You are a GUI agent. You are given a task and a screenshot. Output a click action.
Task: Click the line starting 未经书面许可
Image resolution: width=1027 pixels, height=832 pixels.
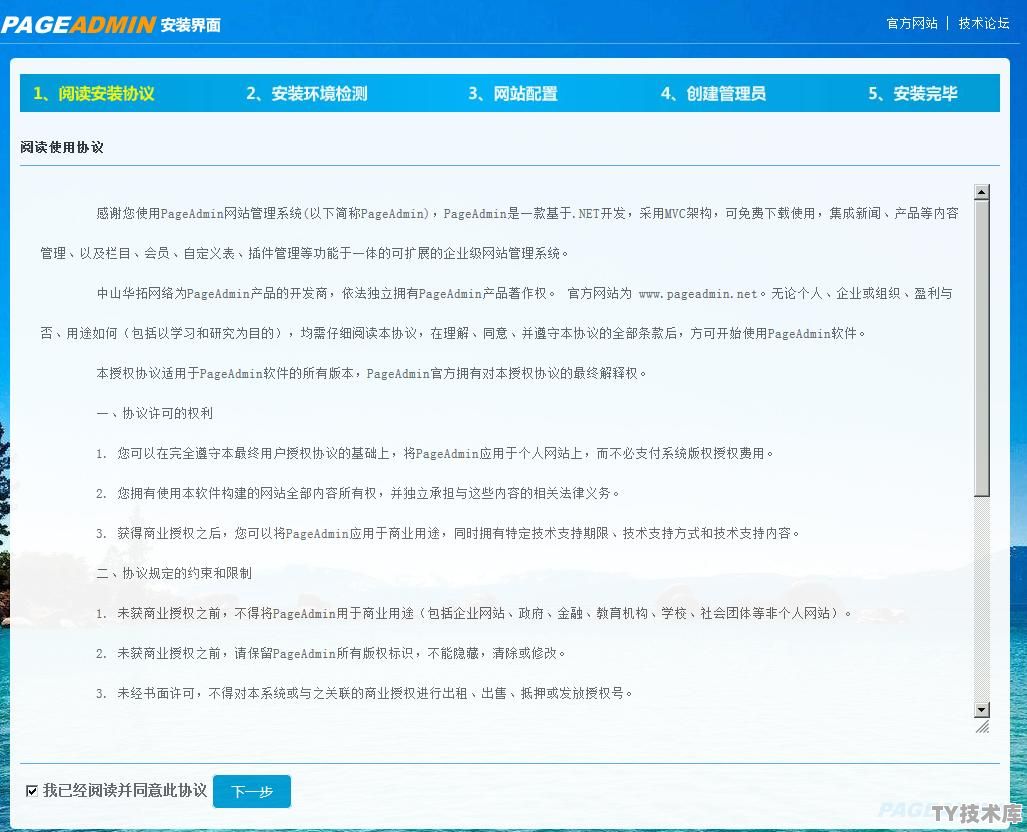click(x=364, y=693)
